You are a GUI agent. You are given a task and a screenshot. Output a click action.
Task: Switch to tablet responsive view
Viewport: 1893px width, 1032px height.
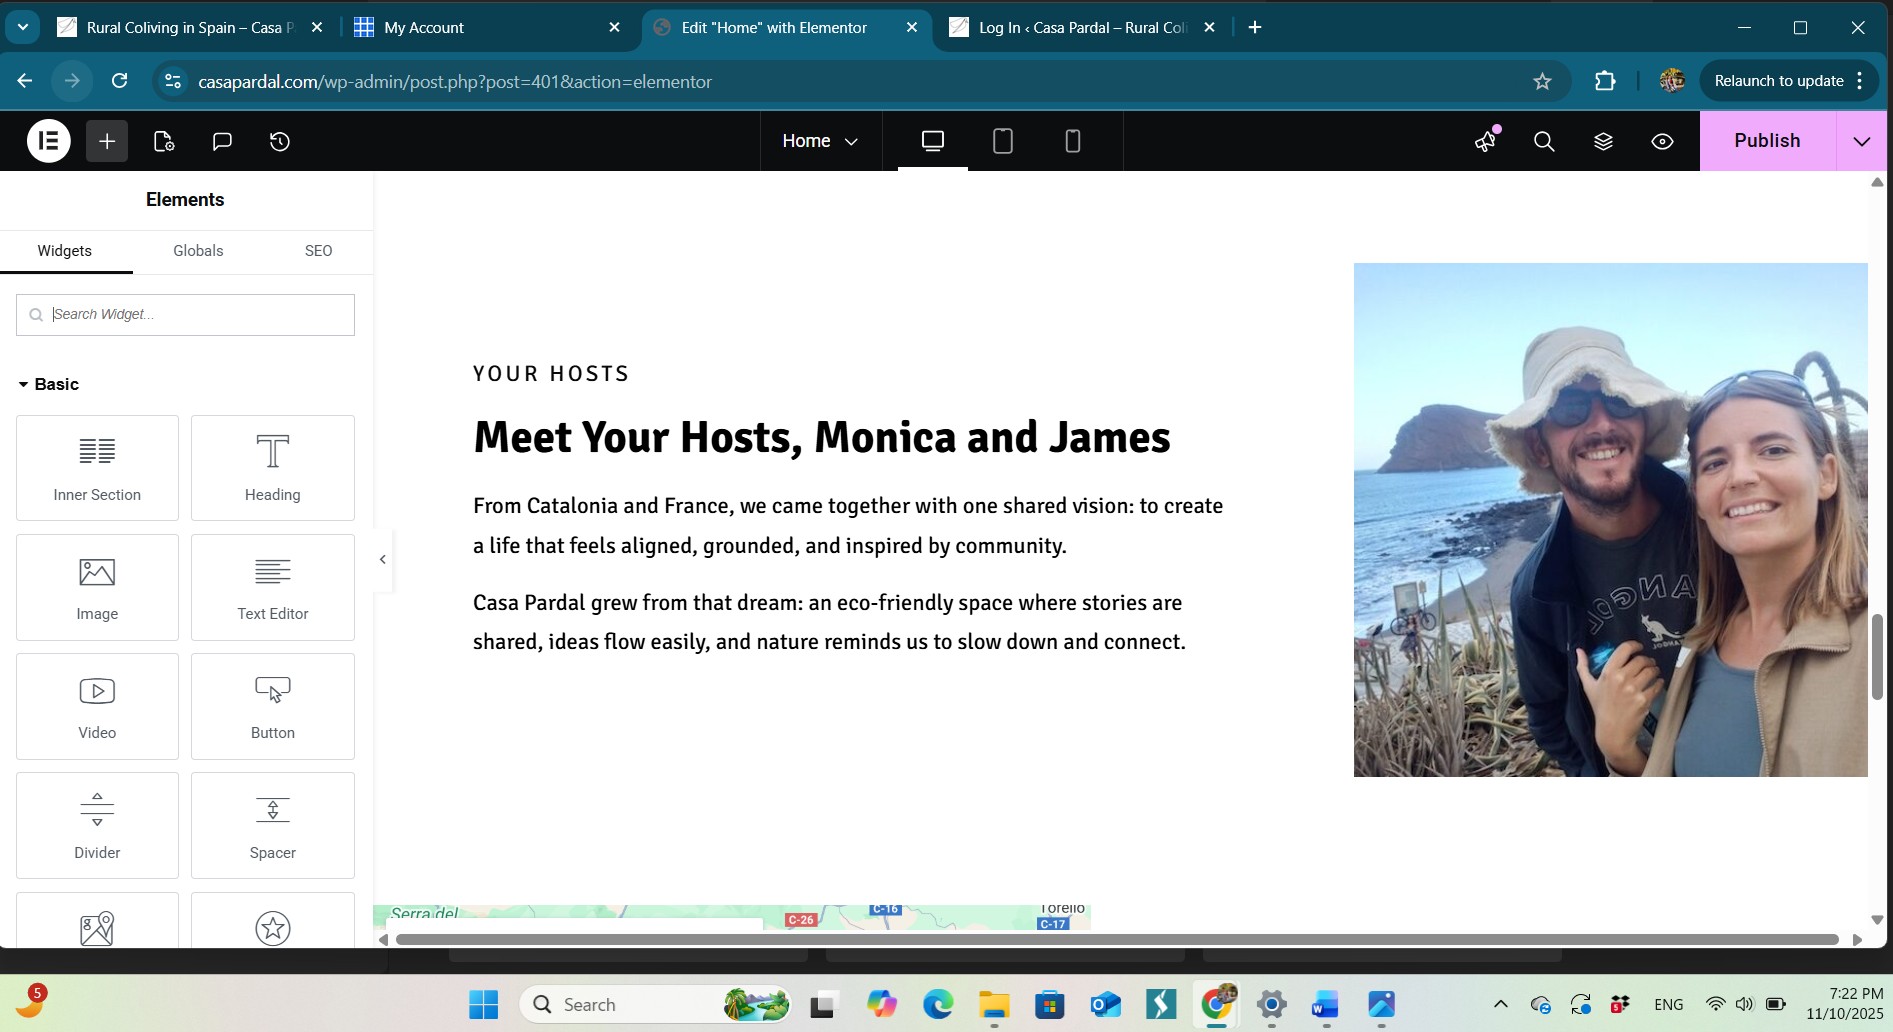[1002, 141]
